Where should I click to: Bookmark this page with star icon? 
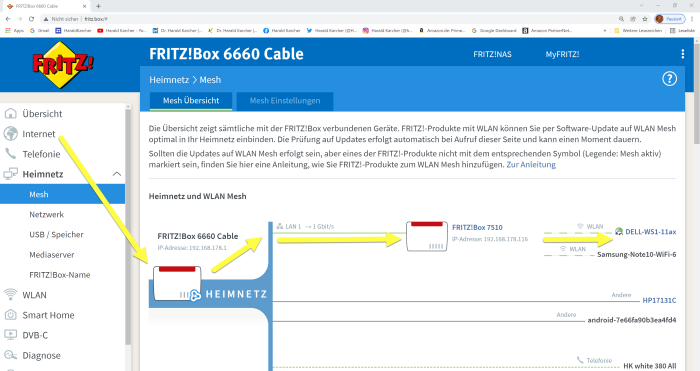point(645,19)
